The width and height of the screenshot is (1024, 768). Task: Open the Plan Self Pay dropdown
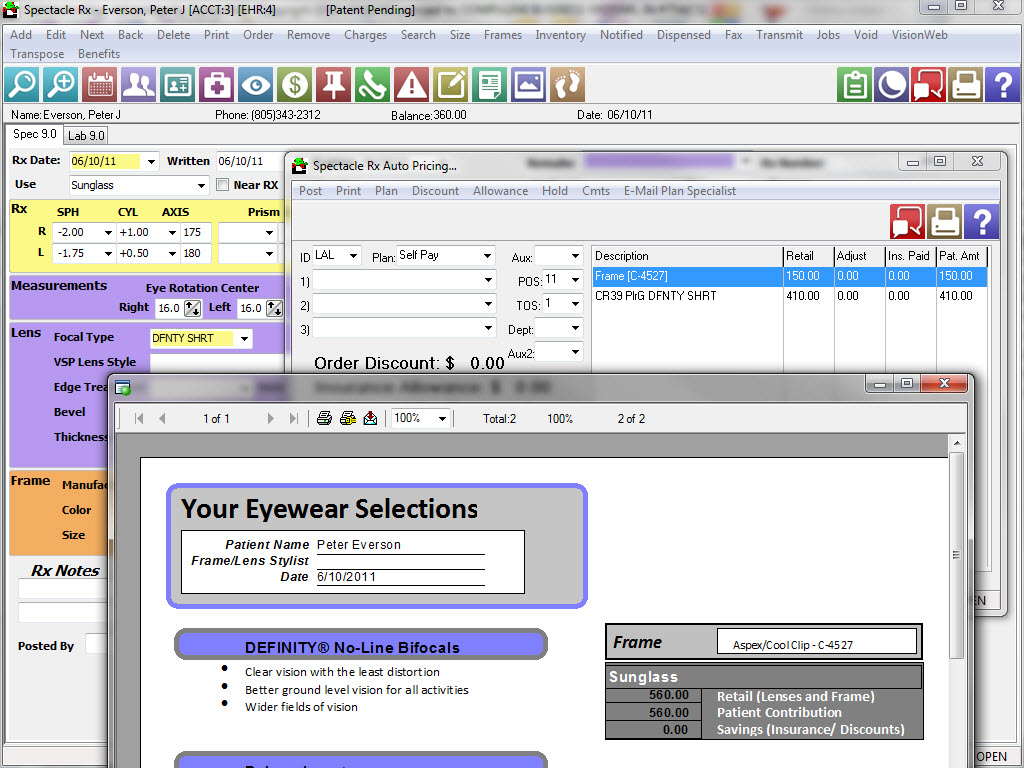(487, 255)
